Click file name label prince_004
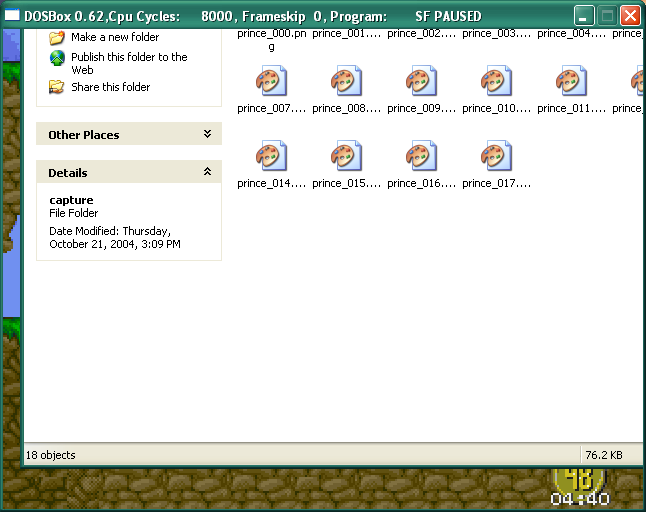The height and width of the screenshot is (512, 646). point(571,33)
